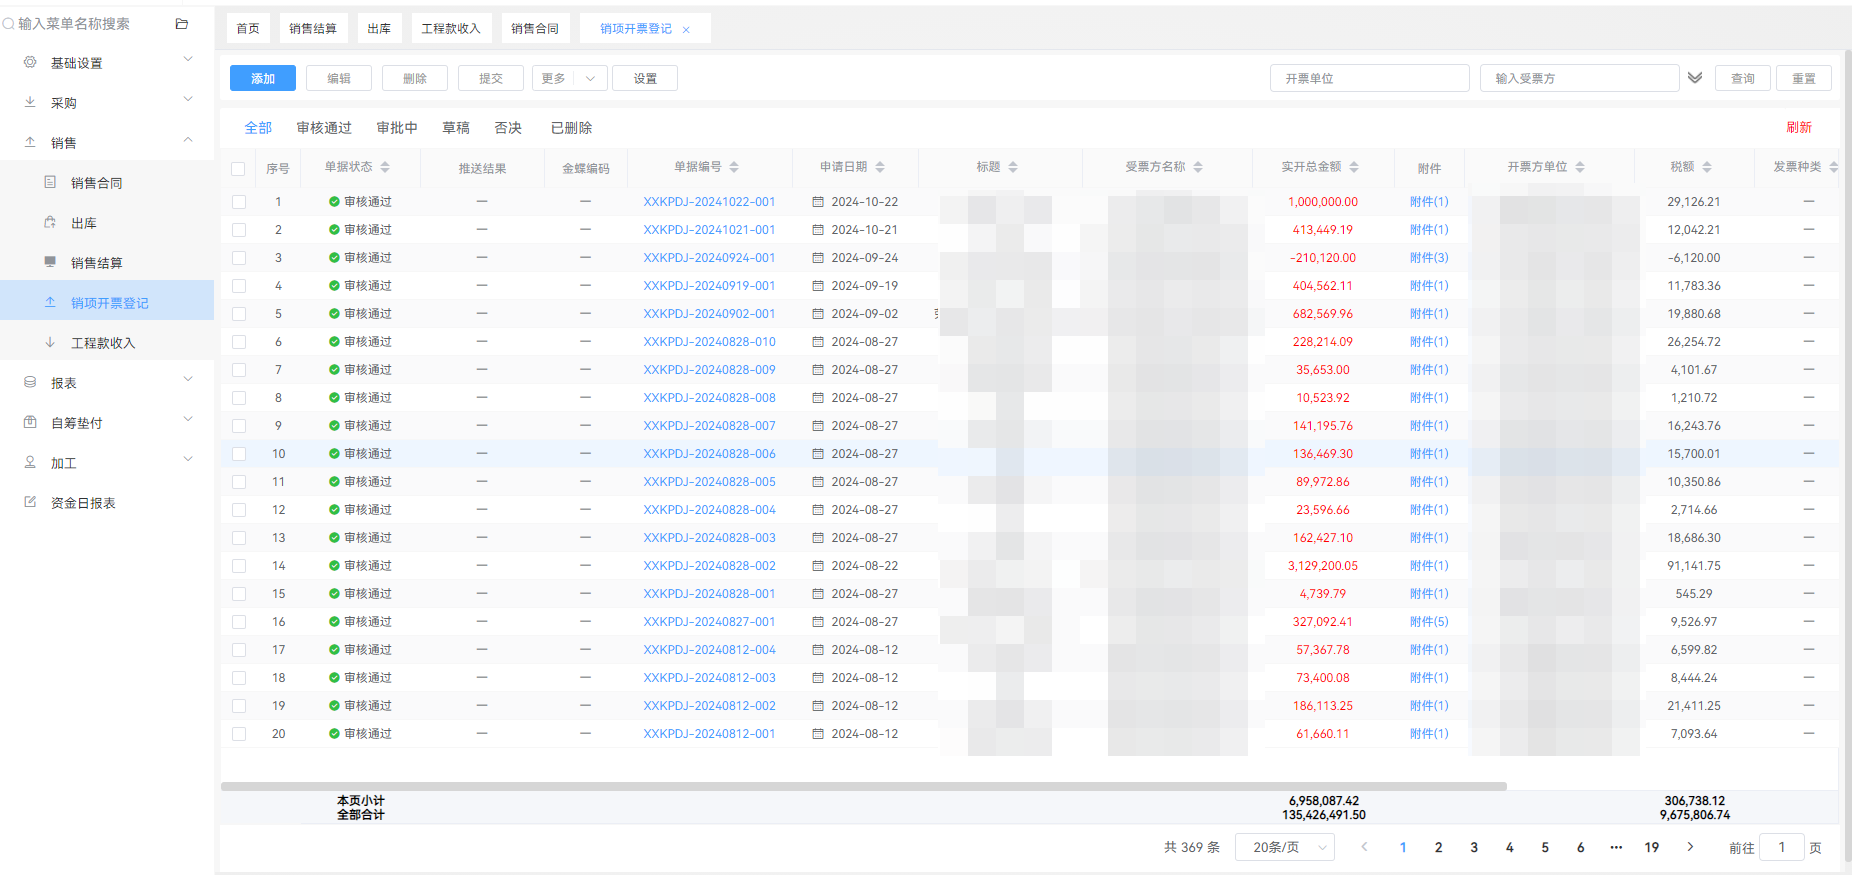1852x875 pixels.
Task: Click the double-chevron advanced filter icon
Action: point(1695,78)
